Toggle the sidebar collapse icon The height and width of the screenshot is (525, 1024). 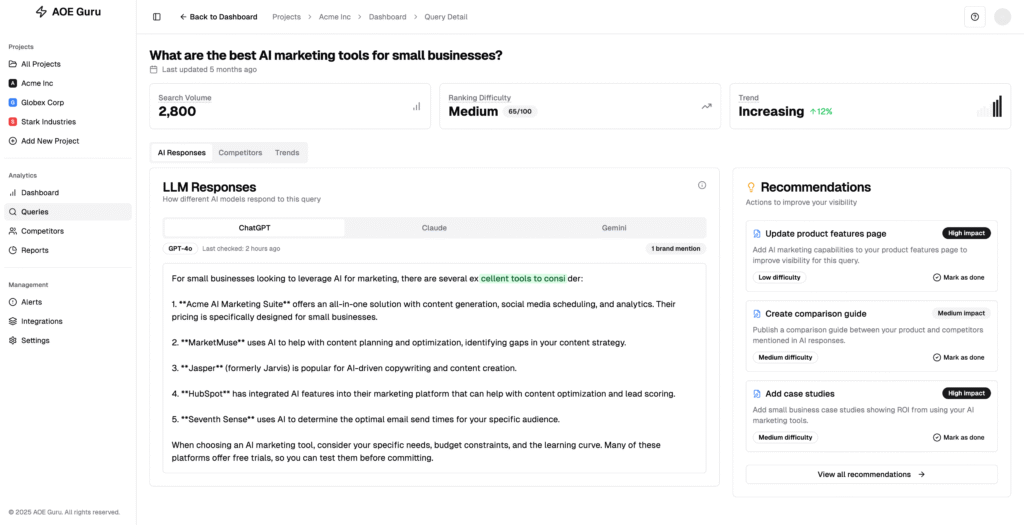[157, 17]
